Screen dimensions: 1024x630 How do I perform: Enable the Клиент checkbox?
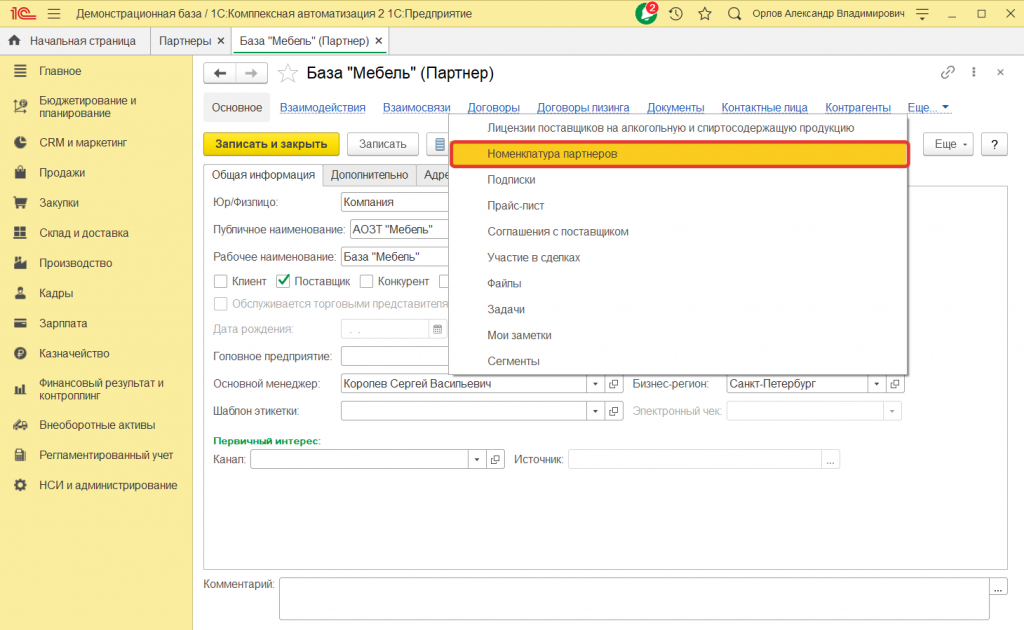[x=221, y=282]
